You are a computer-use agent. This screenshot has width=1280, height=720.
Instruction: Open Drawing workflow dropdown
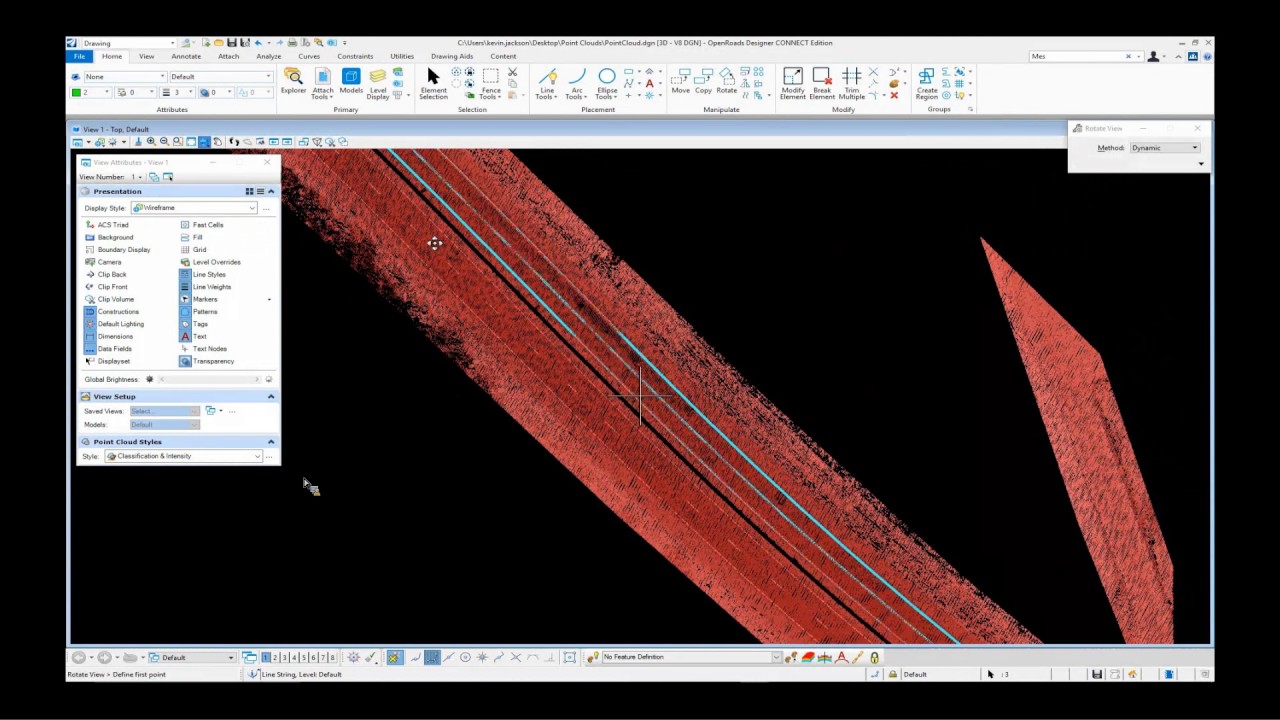click(x=128, y=43)
